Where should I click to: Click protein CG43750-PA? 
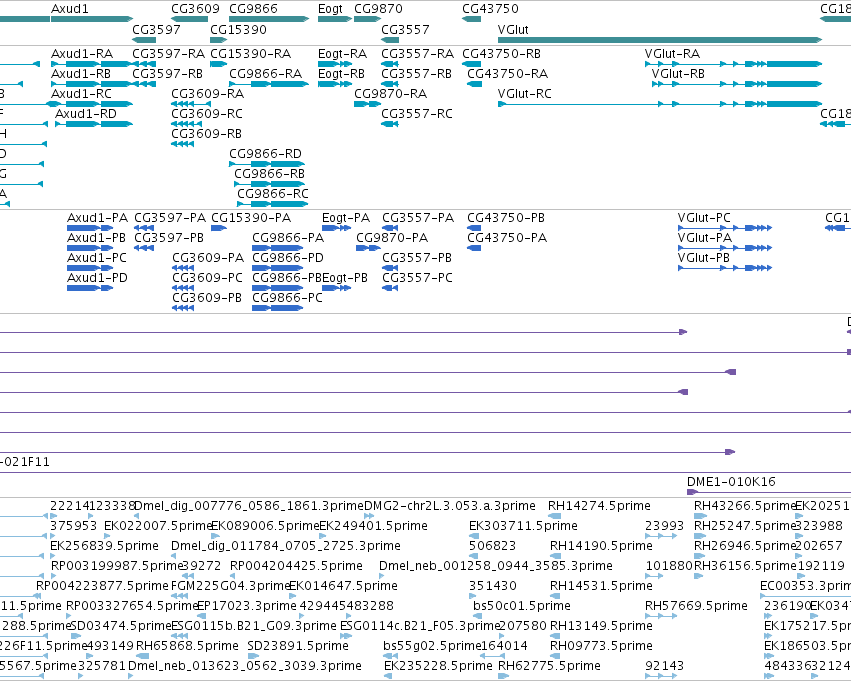point(507,238)
